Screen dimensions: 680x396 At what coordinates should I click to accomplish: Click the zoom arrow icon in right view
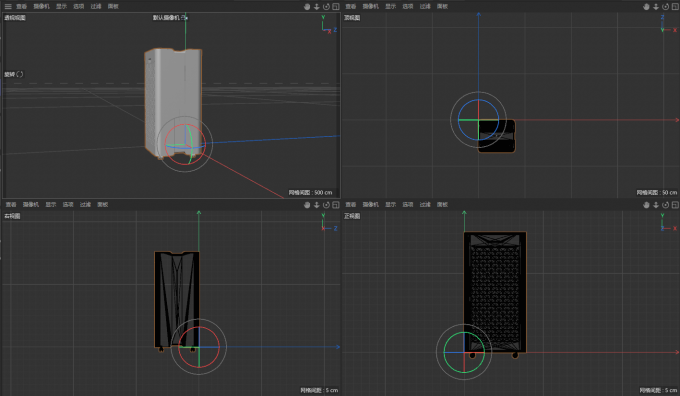click(x=317, y=205)
